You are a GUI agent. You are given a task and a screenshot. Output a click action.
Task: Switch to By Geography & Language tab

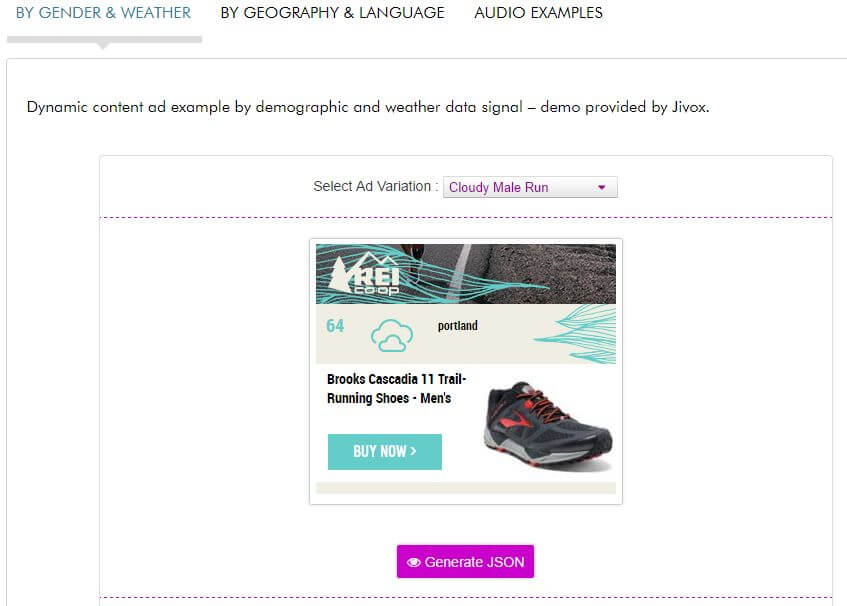click(x=332, y=12)
